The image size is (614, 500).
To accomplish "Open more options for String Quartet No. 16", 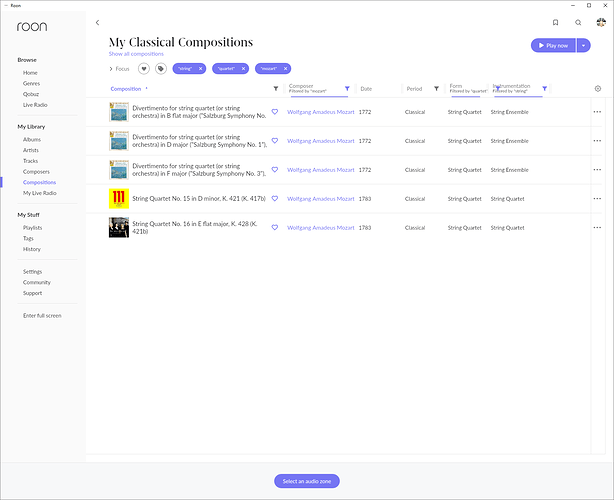I will (x=597, y=228).
